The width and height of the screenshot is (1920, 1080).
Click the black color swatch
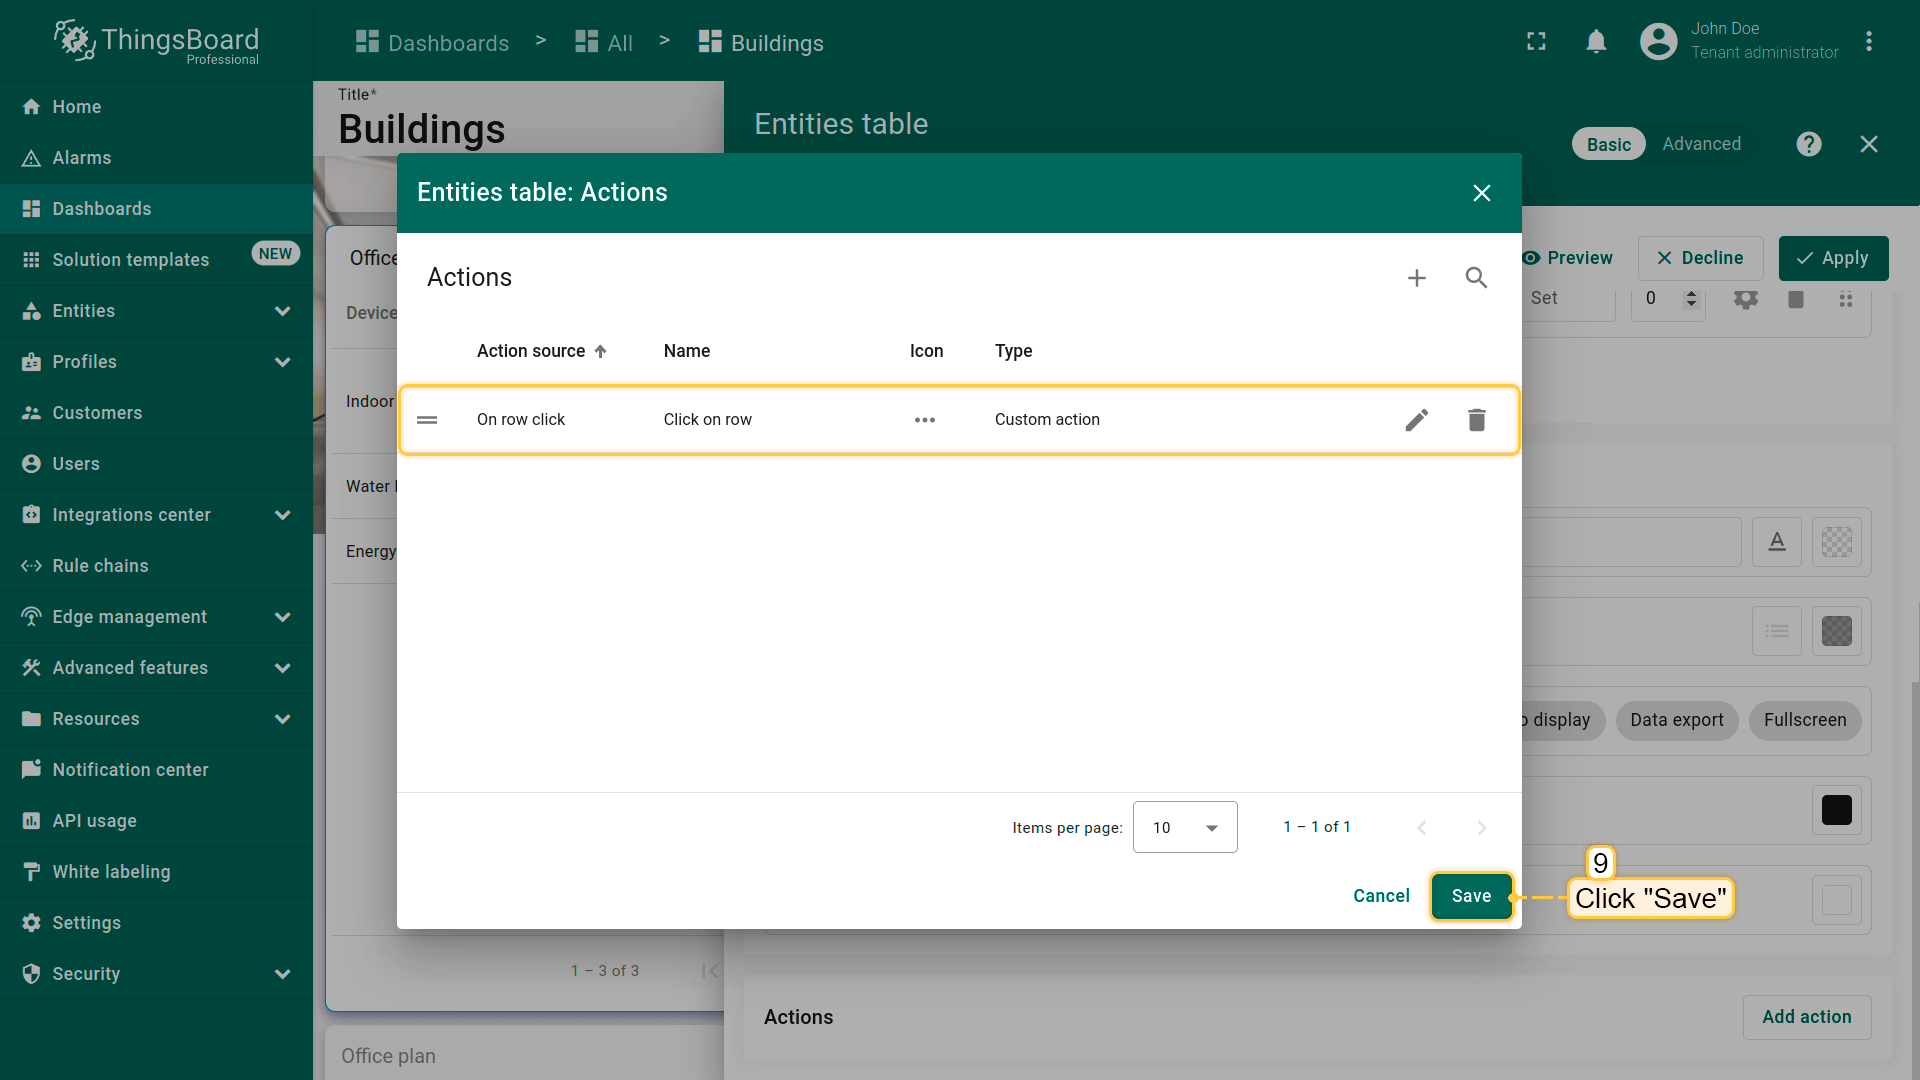point(1836,810)
